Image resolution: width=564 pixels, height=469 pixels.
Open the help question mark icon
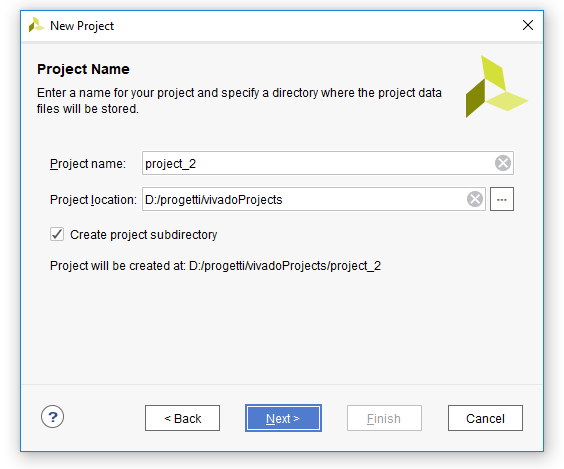[53, 417]
